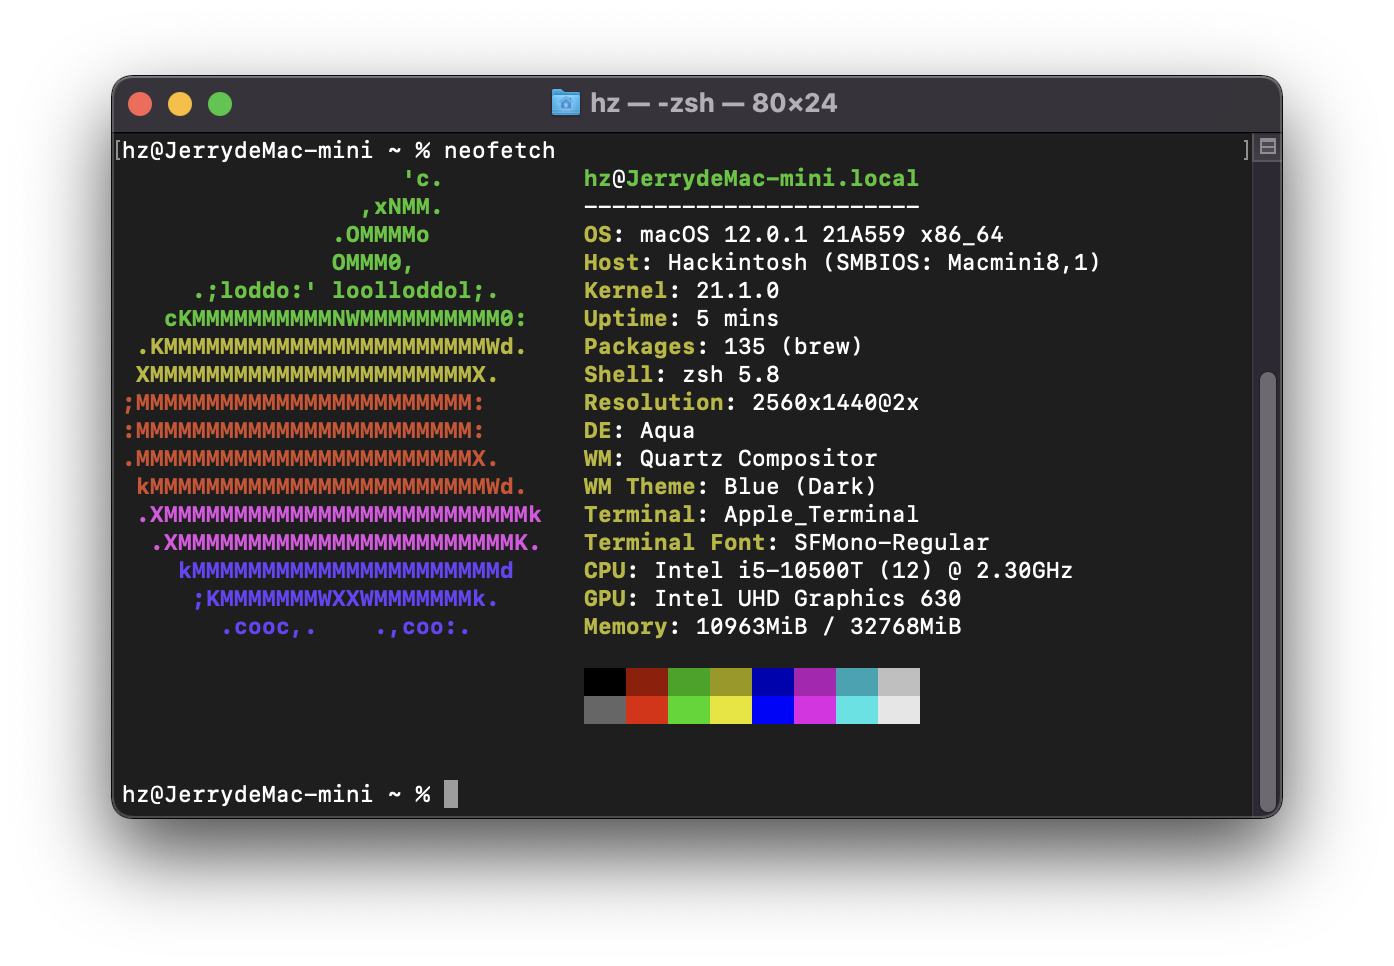Click the GPU value 'Intel UHD Graphics 630'
This screenshot has height=966, width=1394.
[x=807, y=598]
